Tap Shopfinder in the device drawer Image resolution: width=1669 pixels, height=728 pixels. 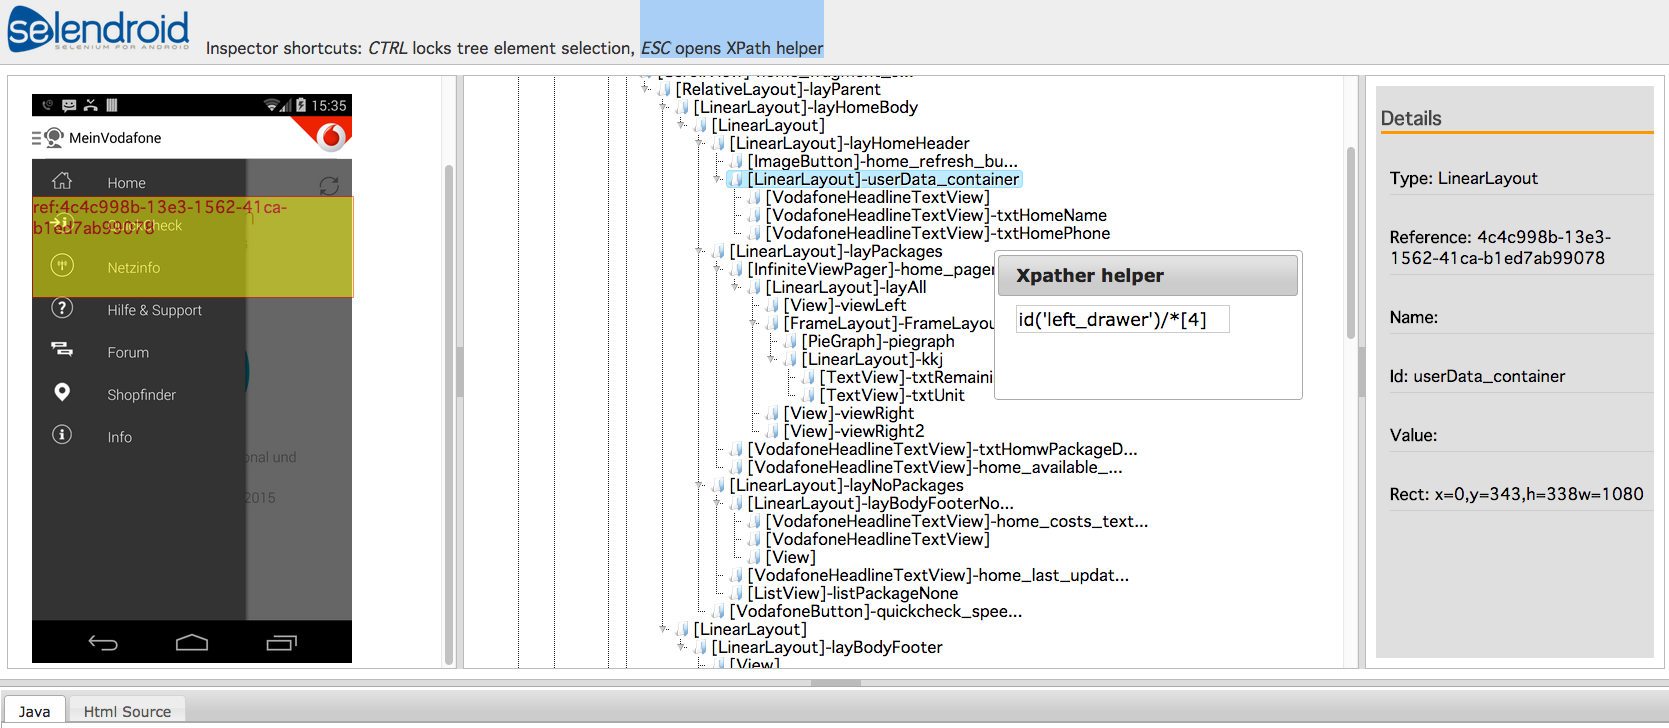[141, 395]
